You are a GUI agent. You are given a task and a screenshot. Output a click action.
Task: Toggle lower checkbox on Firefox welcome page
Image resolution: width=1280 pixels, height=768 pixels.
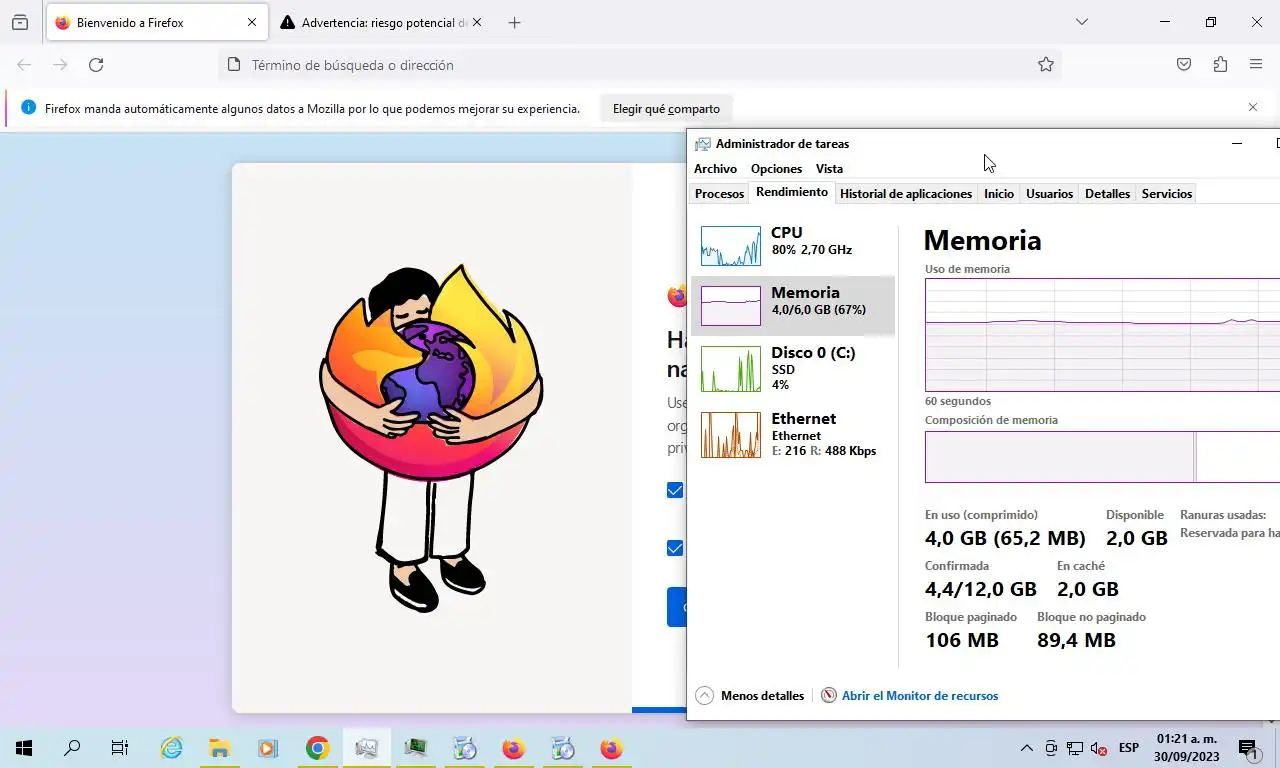[x=675, y=548]
